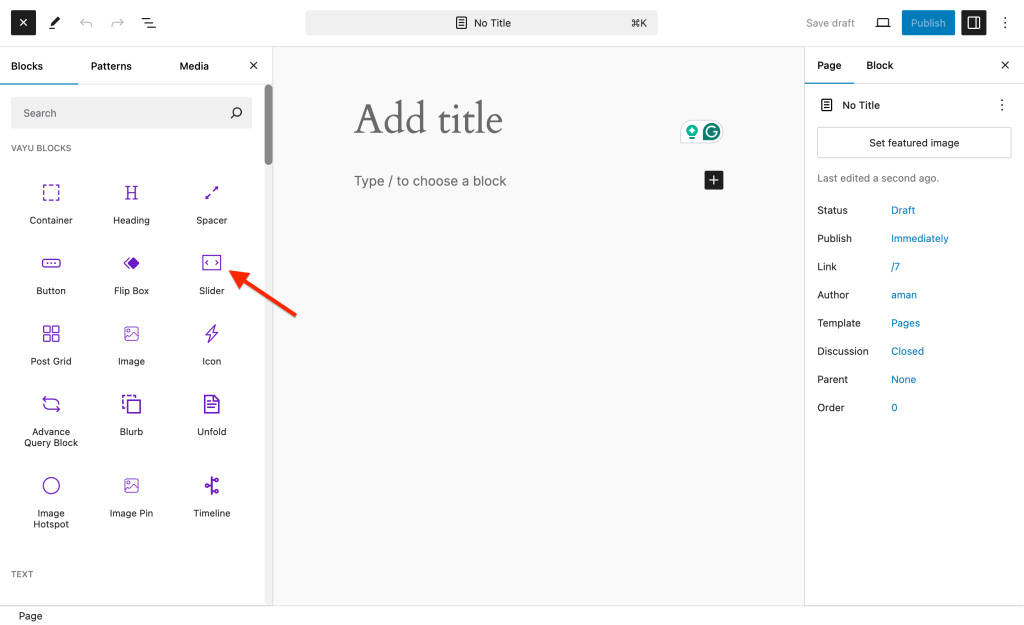Click the block search field
This screenshot has width=1024, height=625.
(120, 113)
